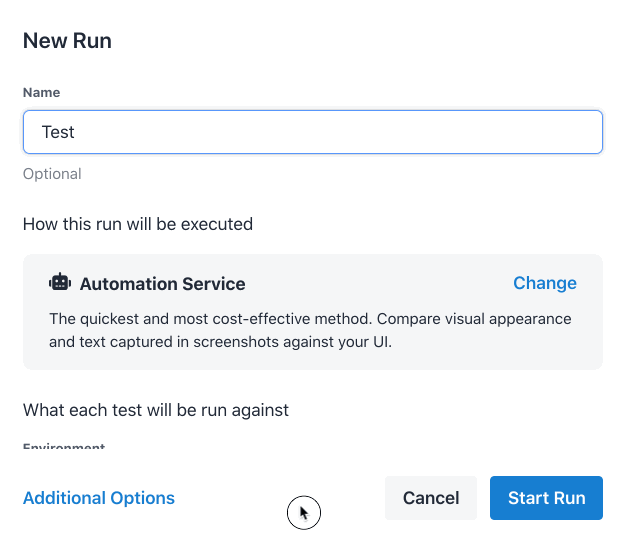The image size is (627, 540).
Task: Click the Automation Service robot icon
Action: (60, 283)
